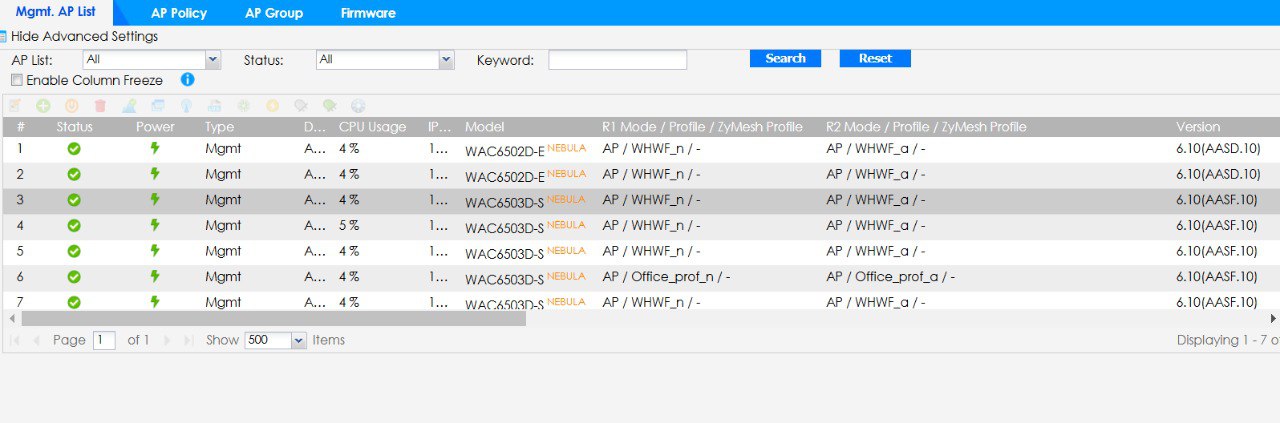Click "AP / Office_prof_n / -" cell
1280x423 pixels.
[x=667, y=277]
